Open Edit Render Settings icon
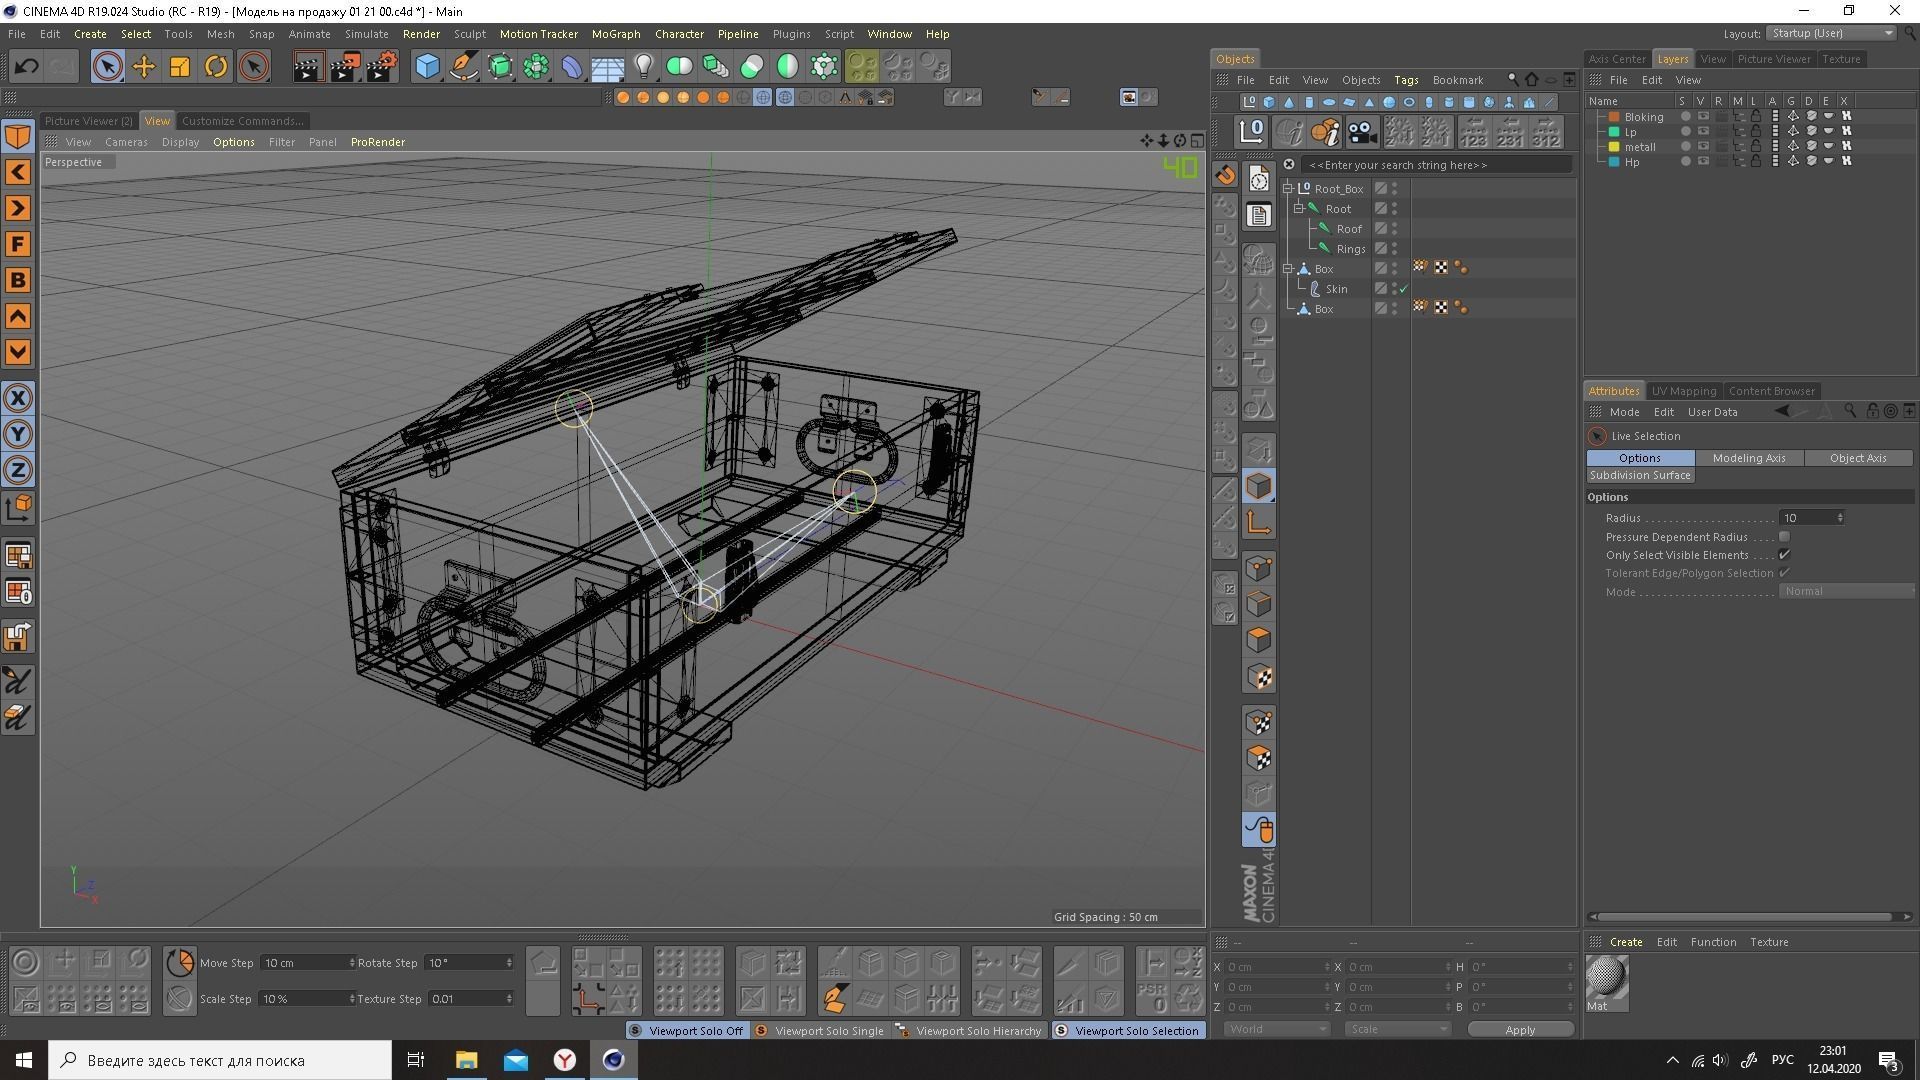1920x1080 pixels. tap(381, 67)
